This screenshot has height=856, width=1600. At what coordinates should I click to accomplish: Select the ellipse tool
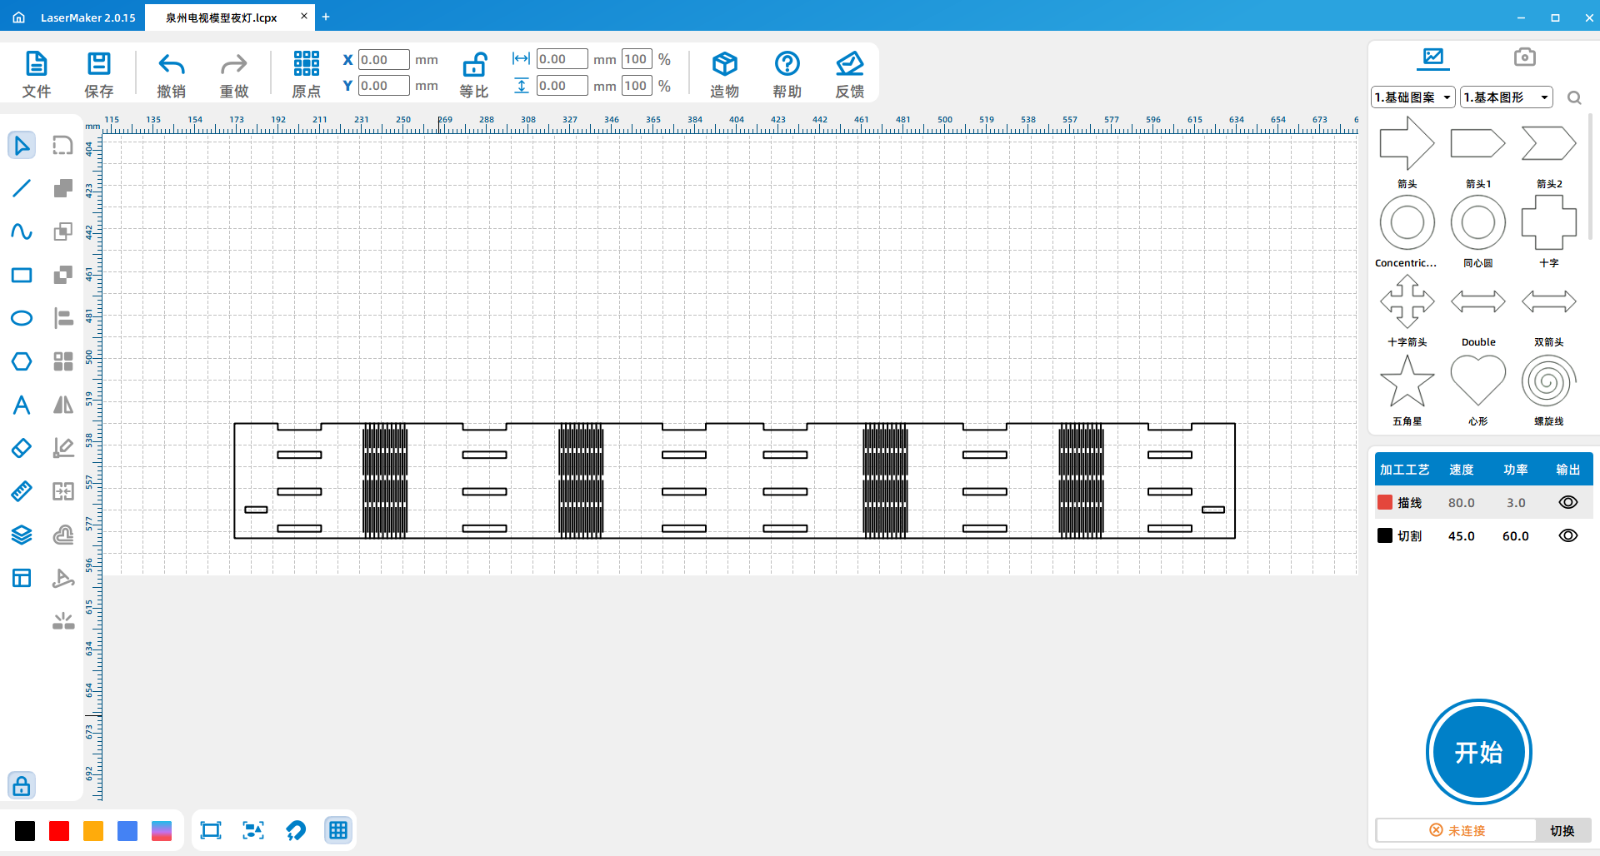[21, 318]
